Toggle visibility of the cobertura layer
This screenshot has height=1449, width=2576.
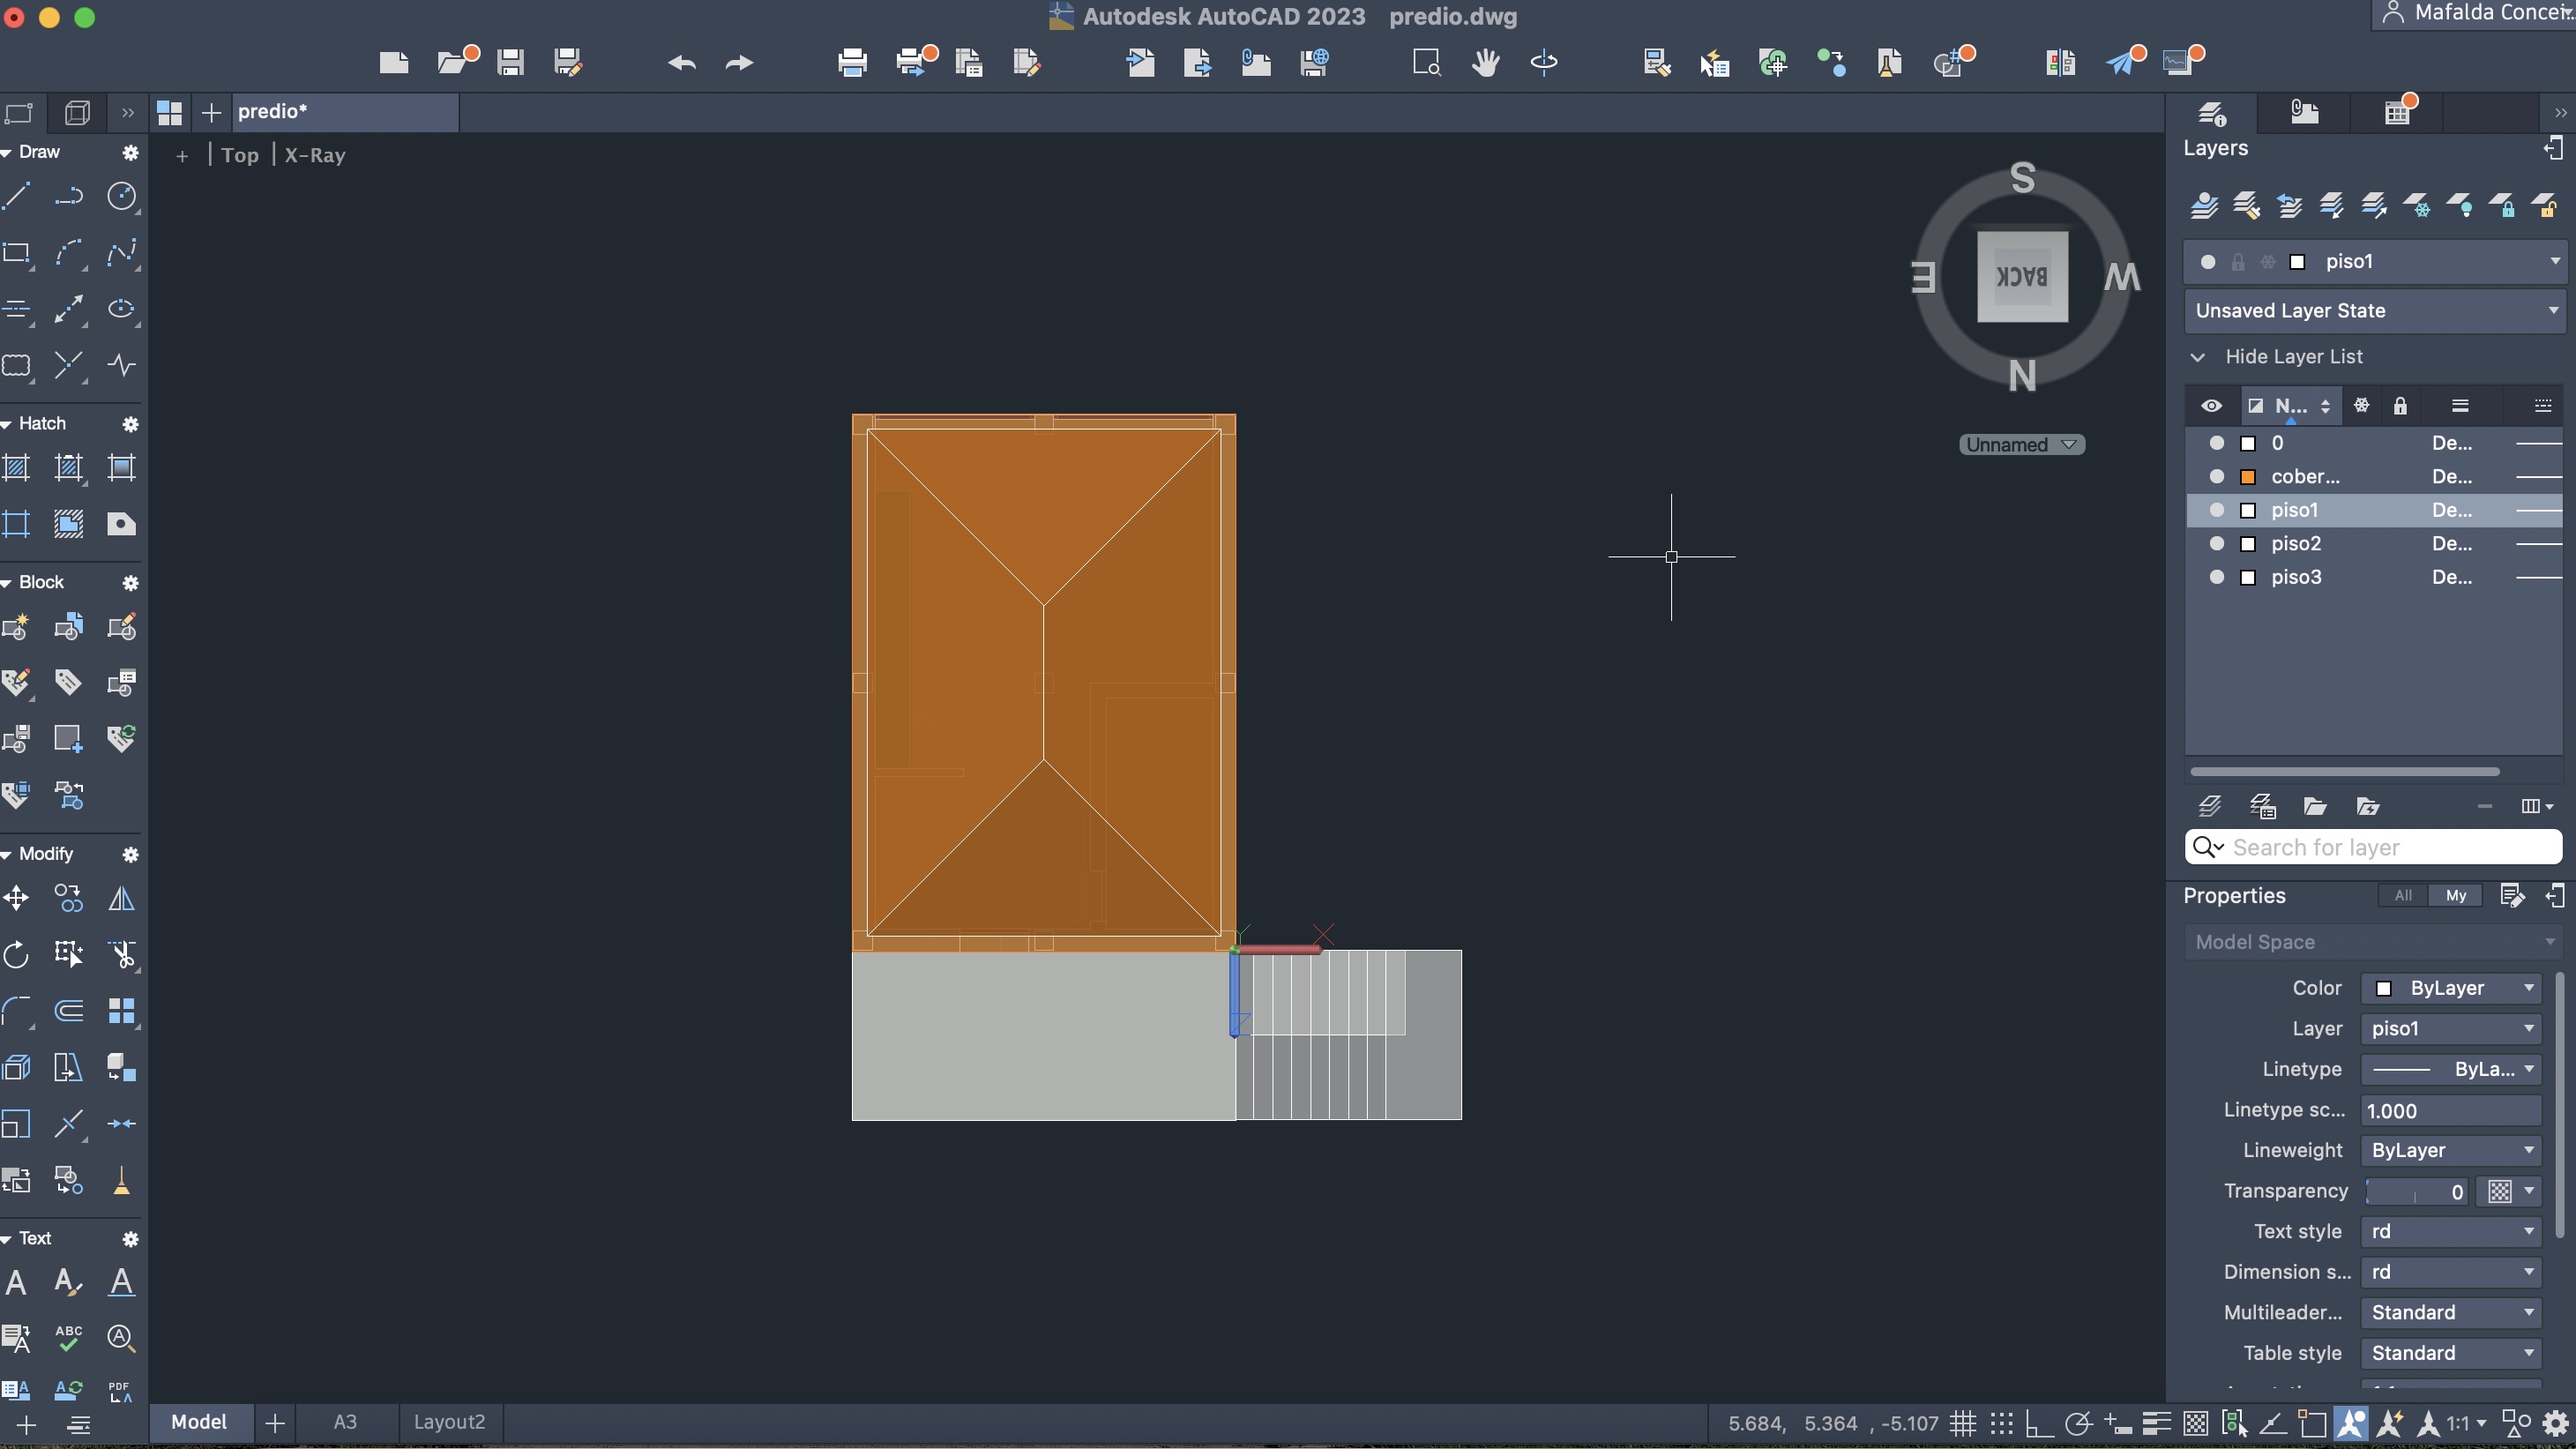tap(2216, 477)
